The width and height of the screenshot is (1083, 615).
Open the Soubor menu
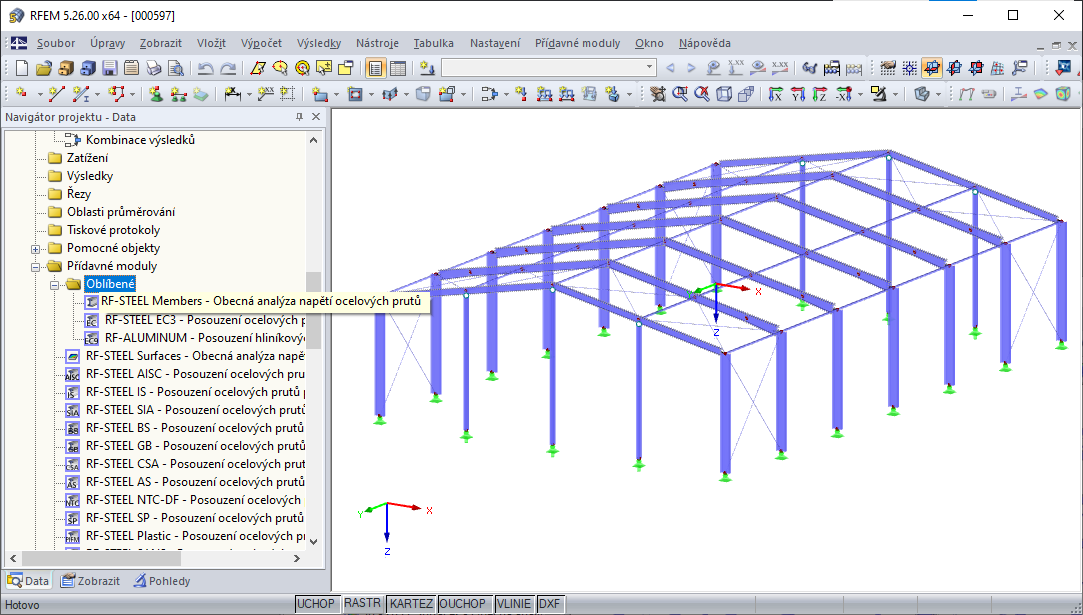56,43
